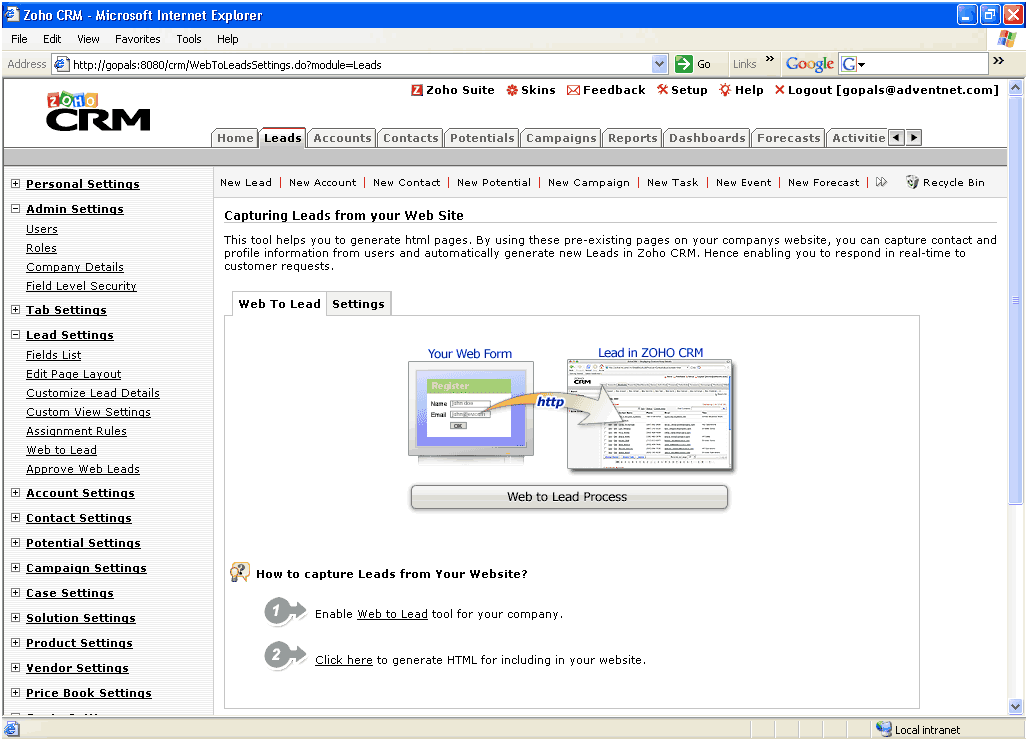
Task: Click 'Click here' to generate HTML
Action: tap(344, 660)
